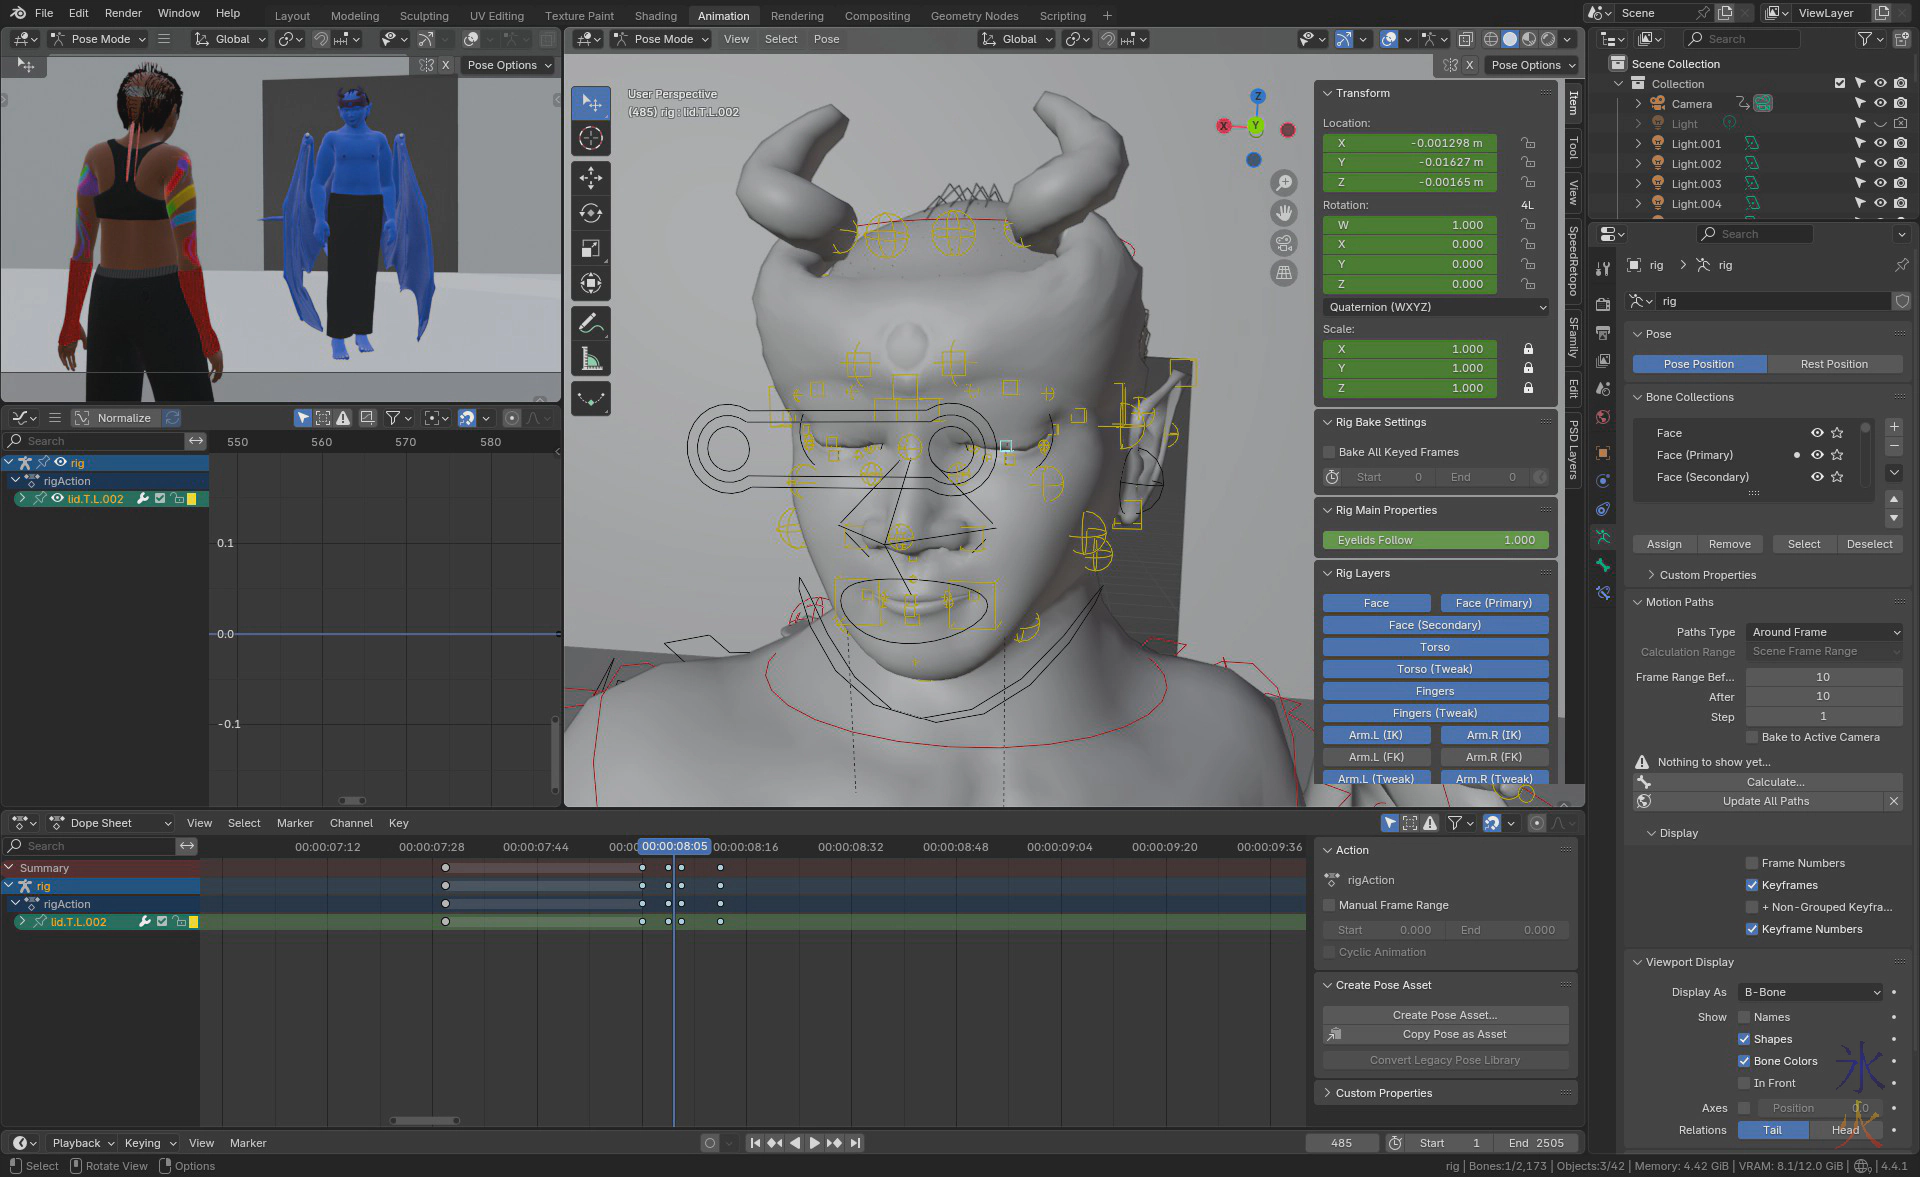
Task: Hide Face (Primary) bone collection
Action: (1817, 455)
